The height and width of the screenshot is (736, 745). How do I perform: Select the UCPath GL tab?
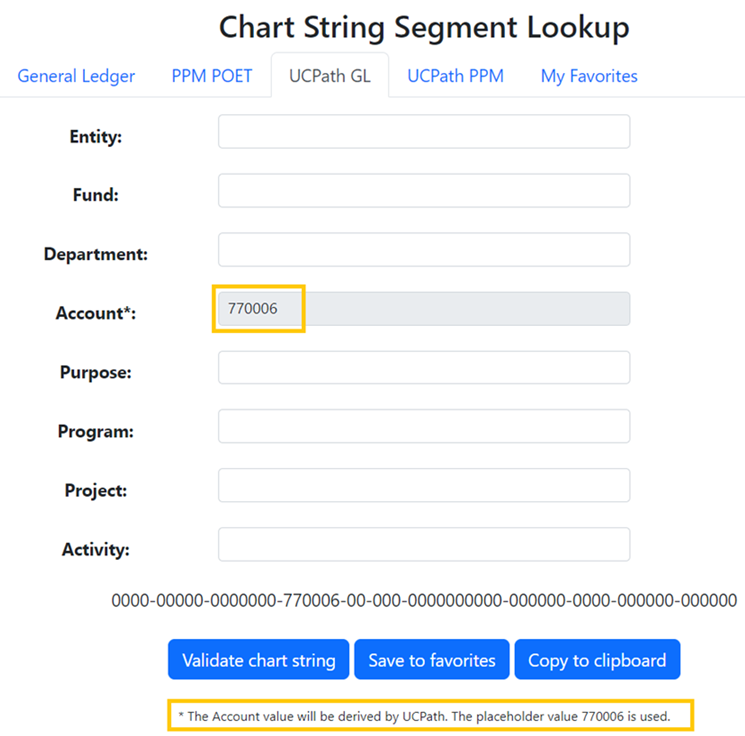click(330, 76)
